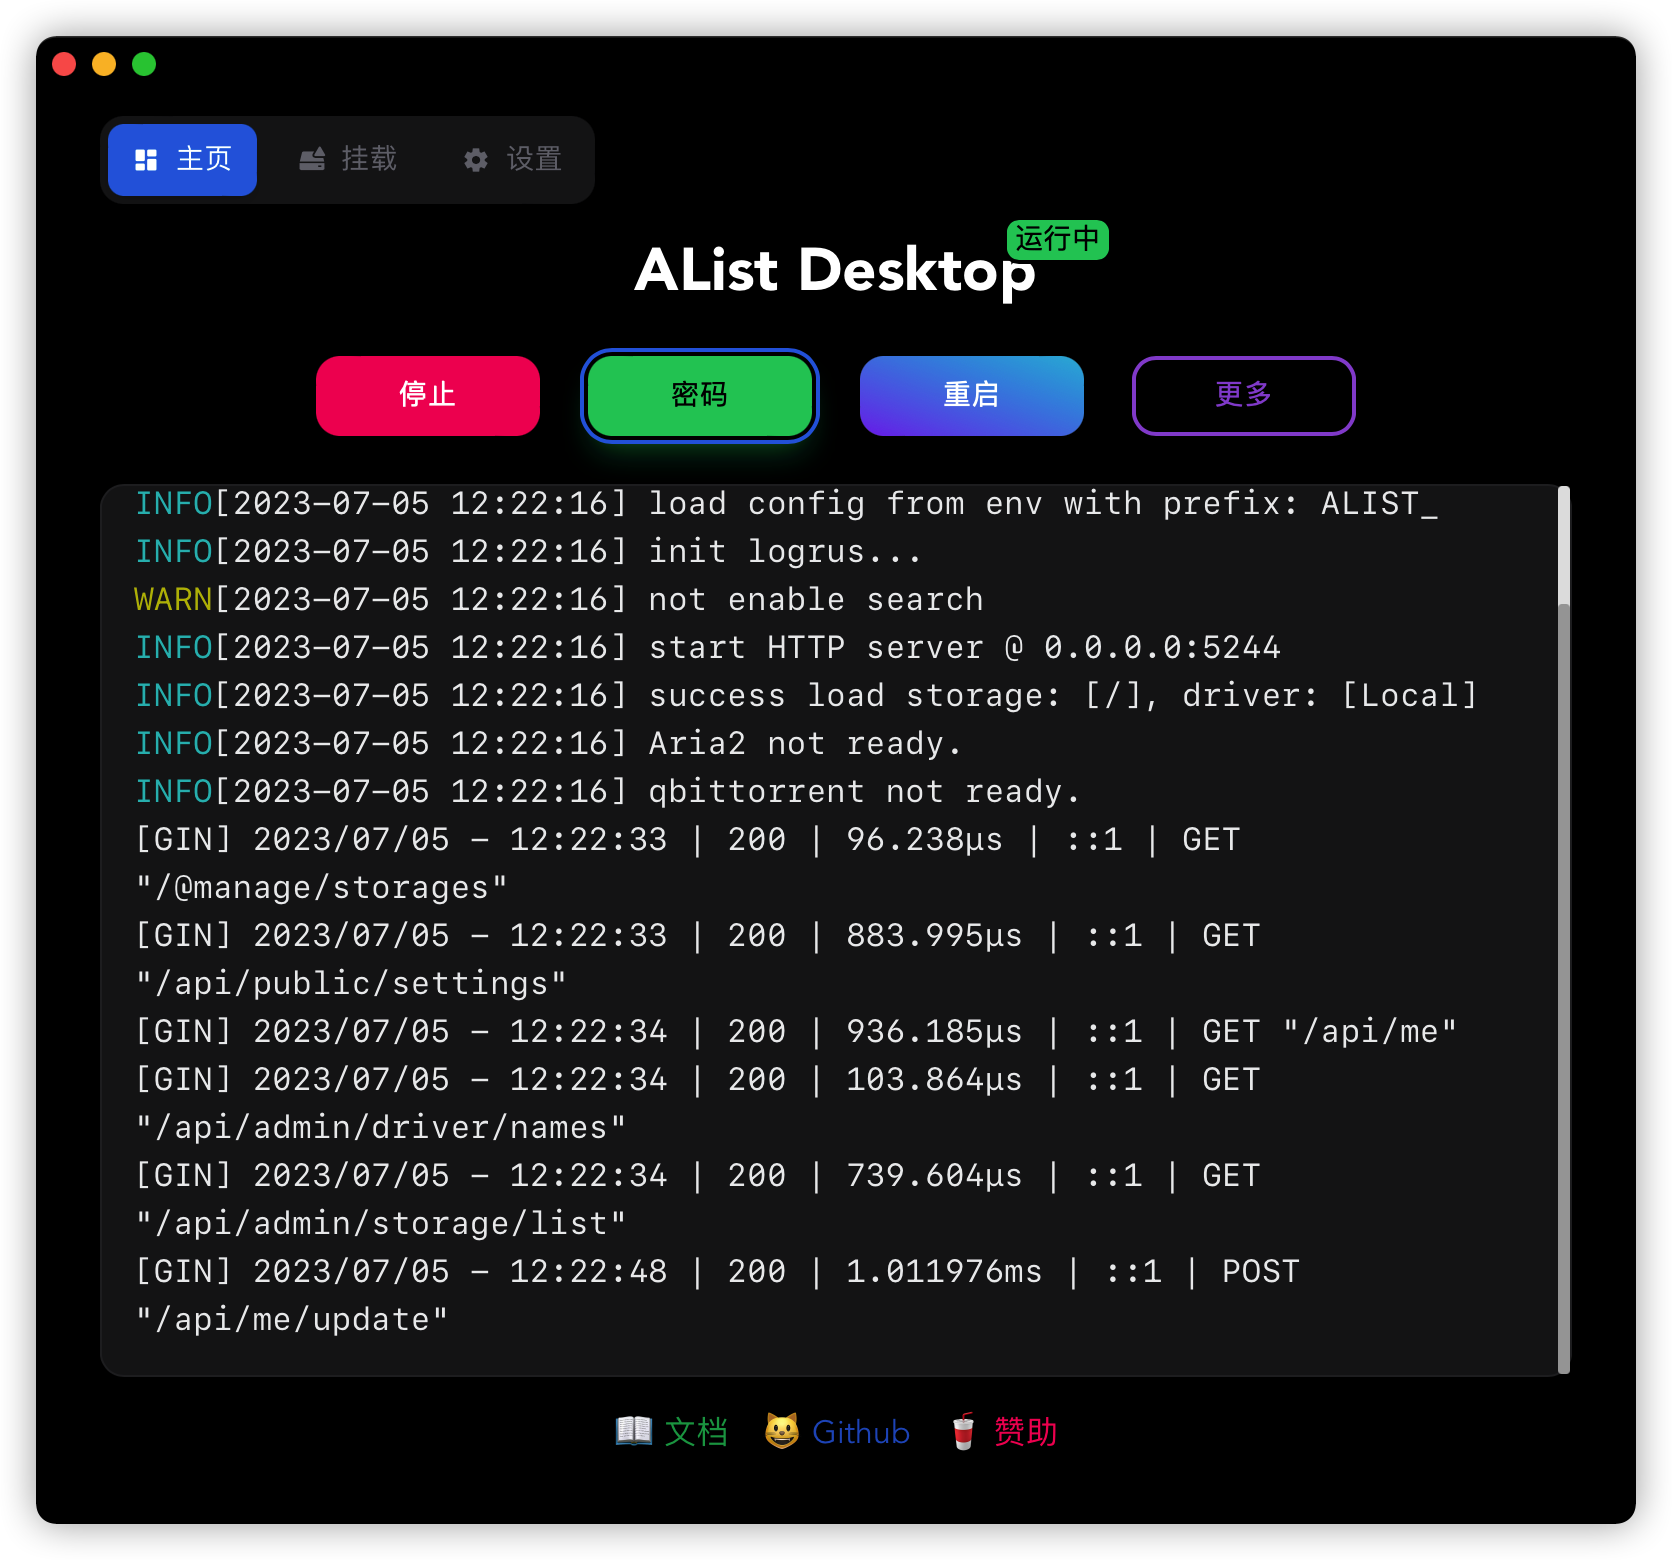Open the red 赞助 sponsor link
The image size is (1672, 1560).
[x=1025, y=1432]
